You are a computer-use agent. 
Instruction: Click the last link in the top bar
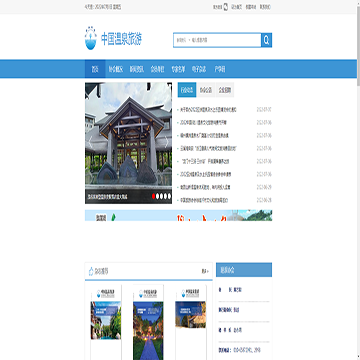pyautogui.click(x=265, y=7)
